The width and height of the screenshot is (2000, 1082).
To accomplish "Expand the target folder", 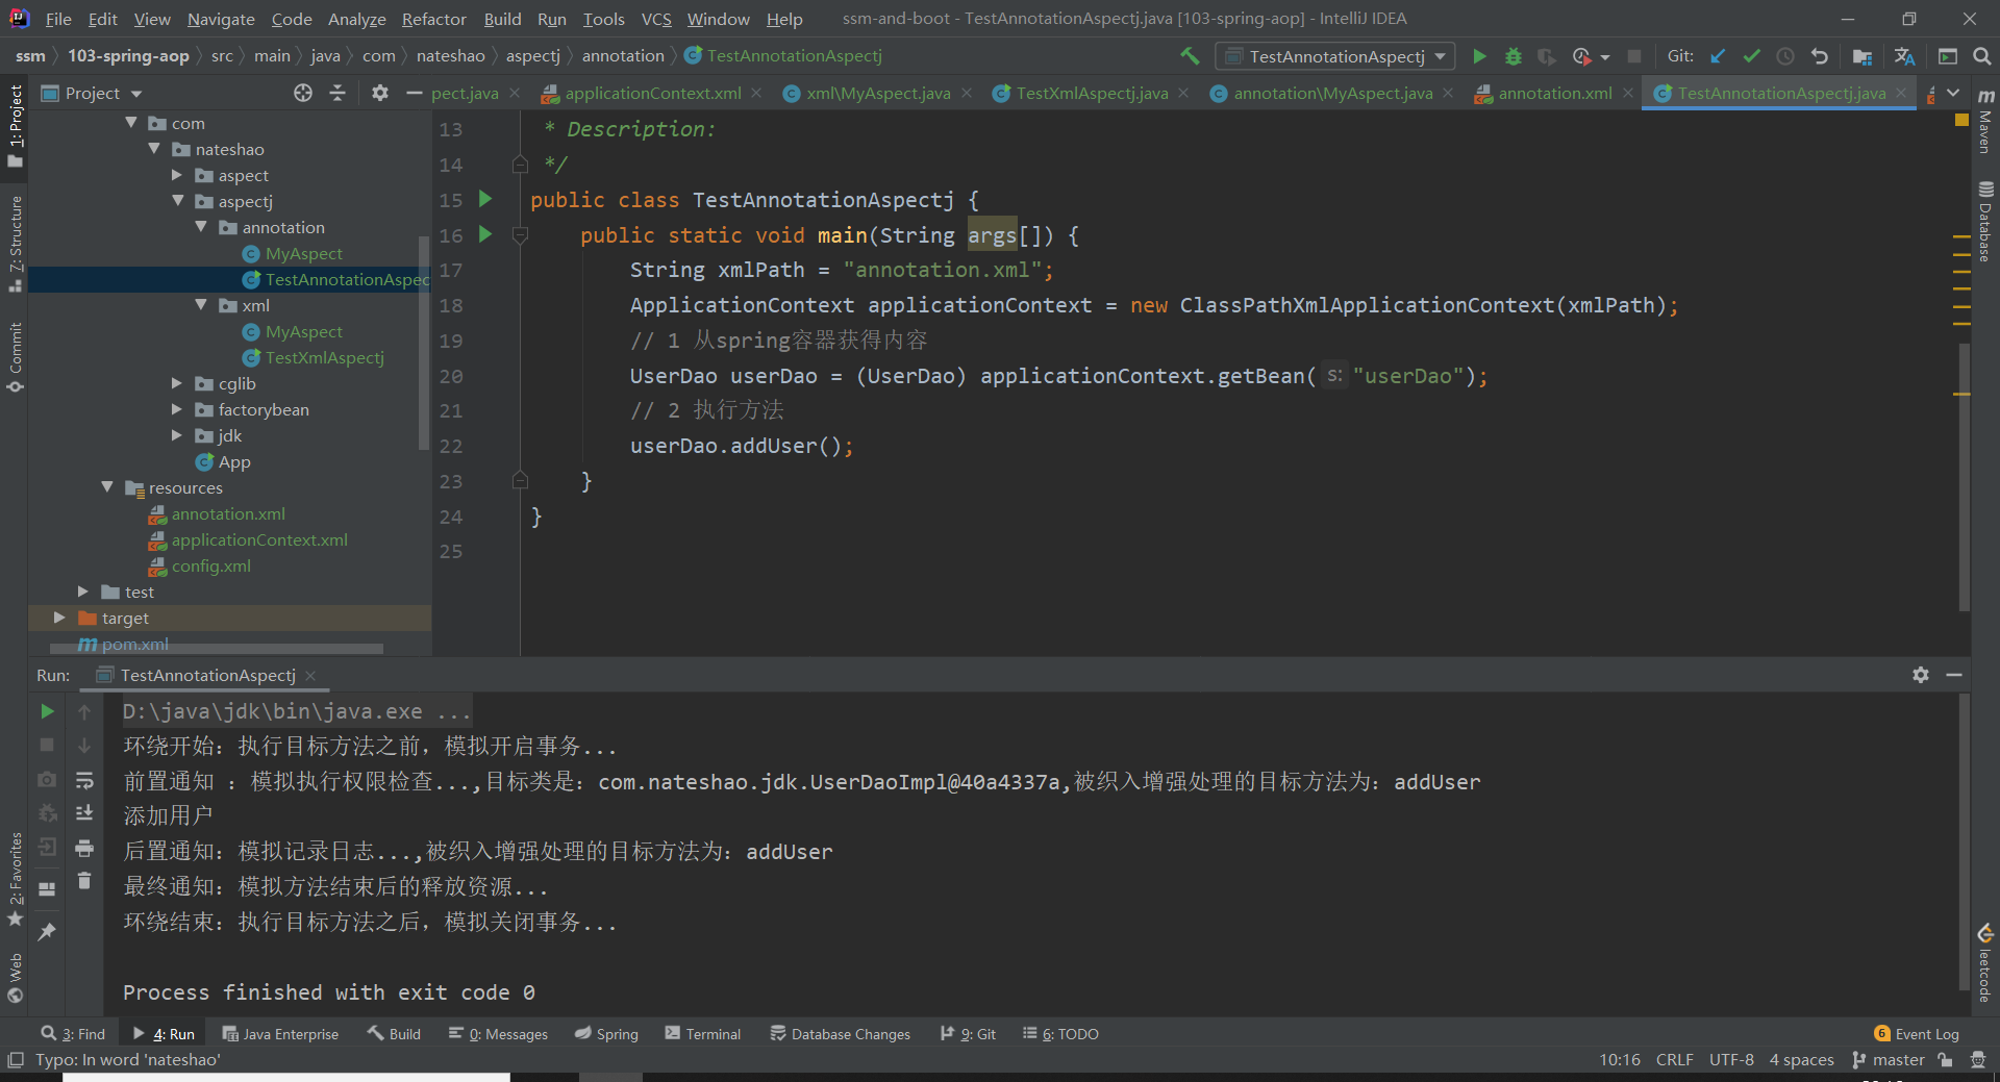I will [x=61, y=617].
